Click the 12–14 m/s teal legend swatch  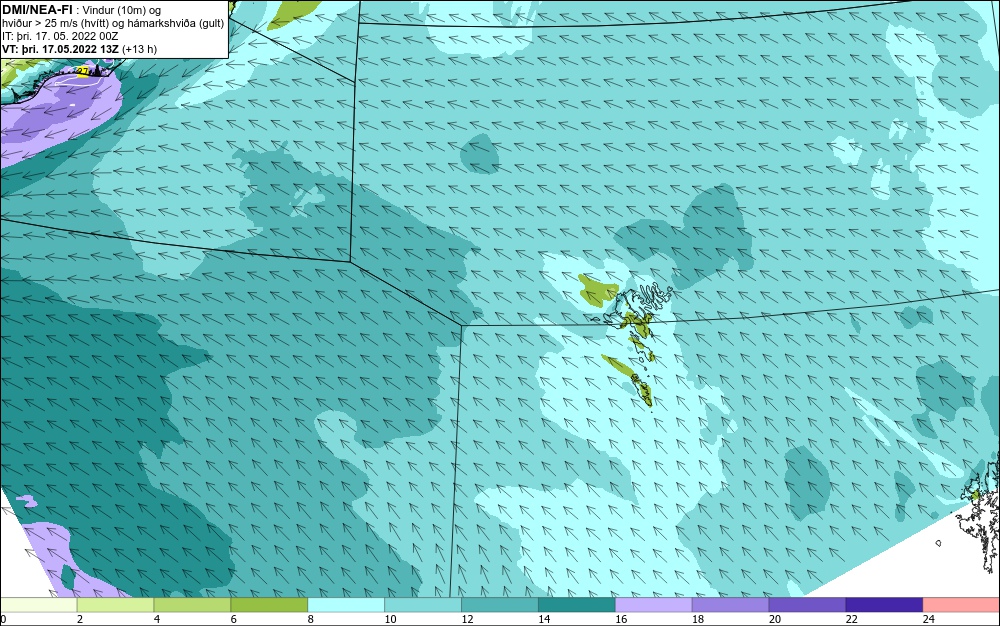500,605
